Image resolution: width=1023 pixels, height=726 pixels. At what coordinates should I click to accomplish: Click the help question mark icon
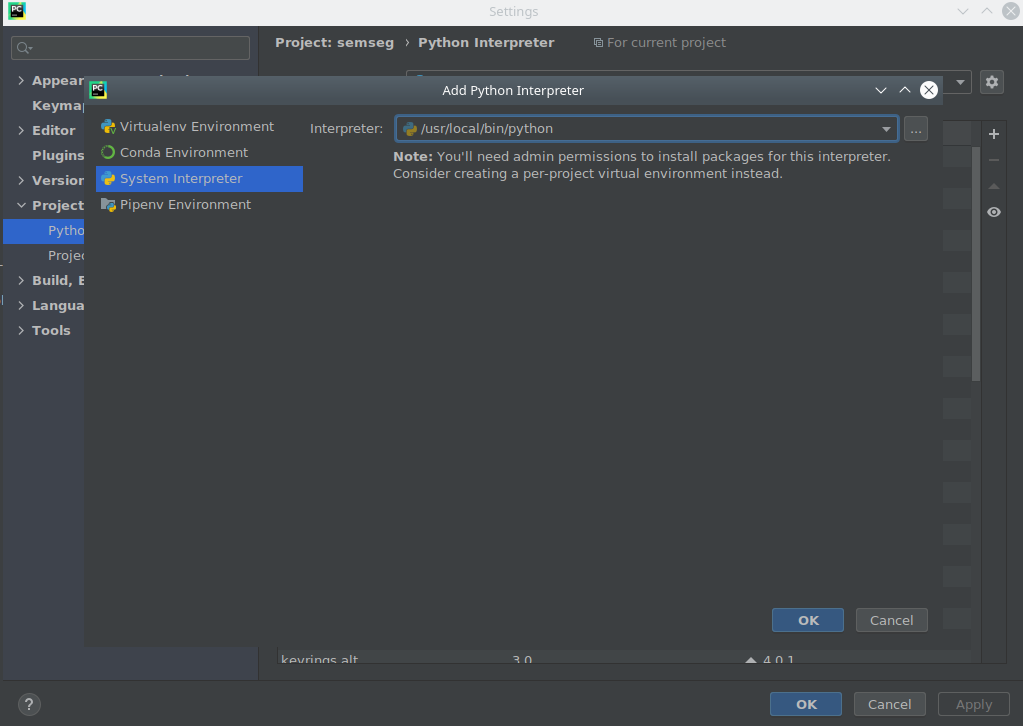point(28,704)
